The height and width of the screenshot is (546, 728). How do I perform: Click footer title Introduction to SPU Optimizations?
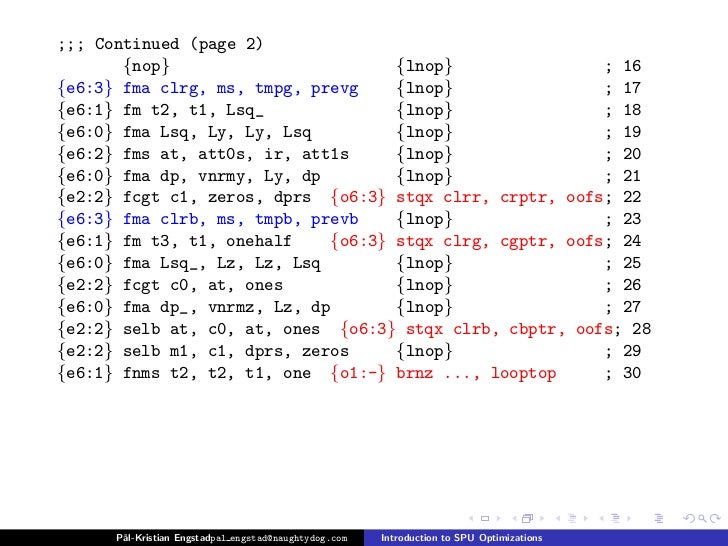click(462, 538)
